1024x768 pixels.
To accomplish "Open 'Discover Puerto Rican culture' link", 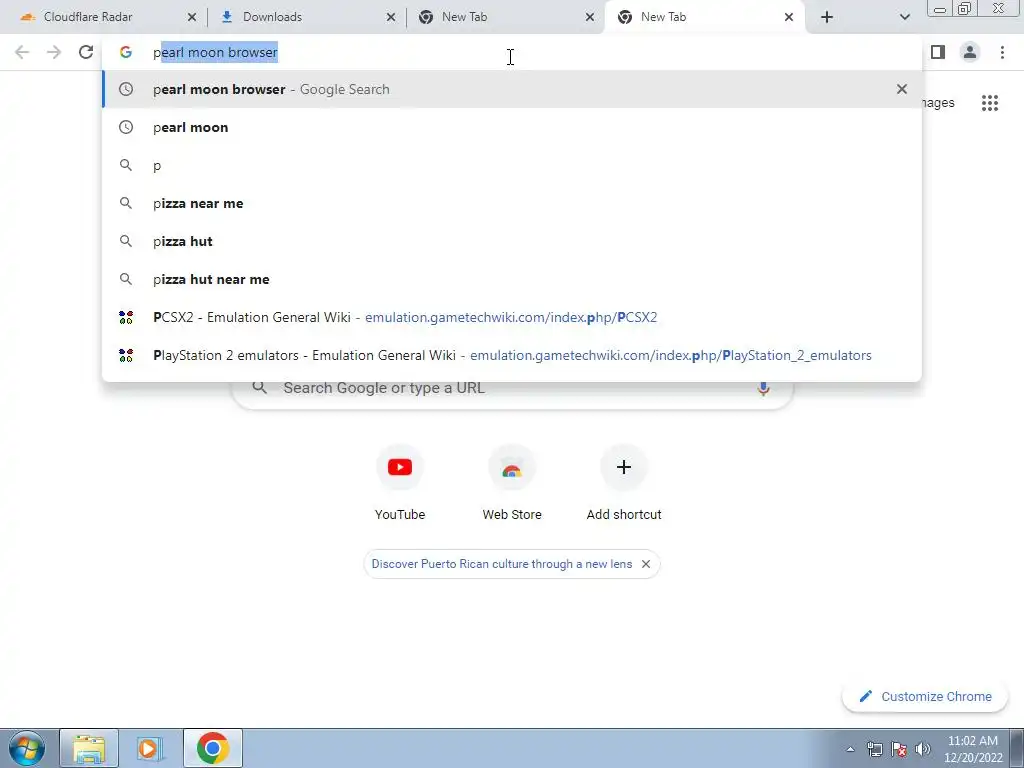I will [x=502, y=564].
